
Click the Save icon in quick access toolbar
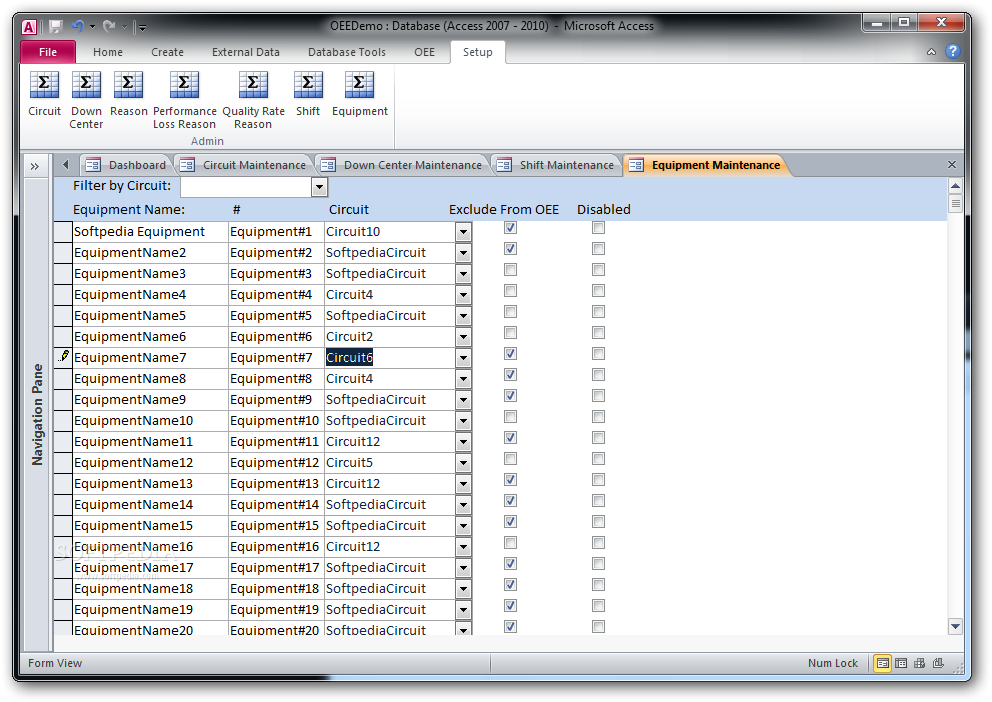pos(56,27)
